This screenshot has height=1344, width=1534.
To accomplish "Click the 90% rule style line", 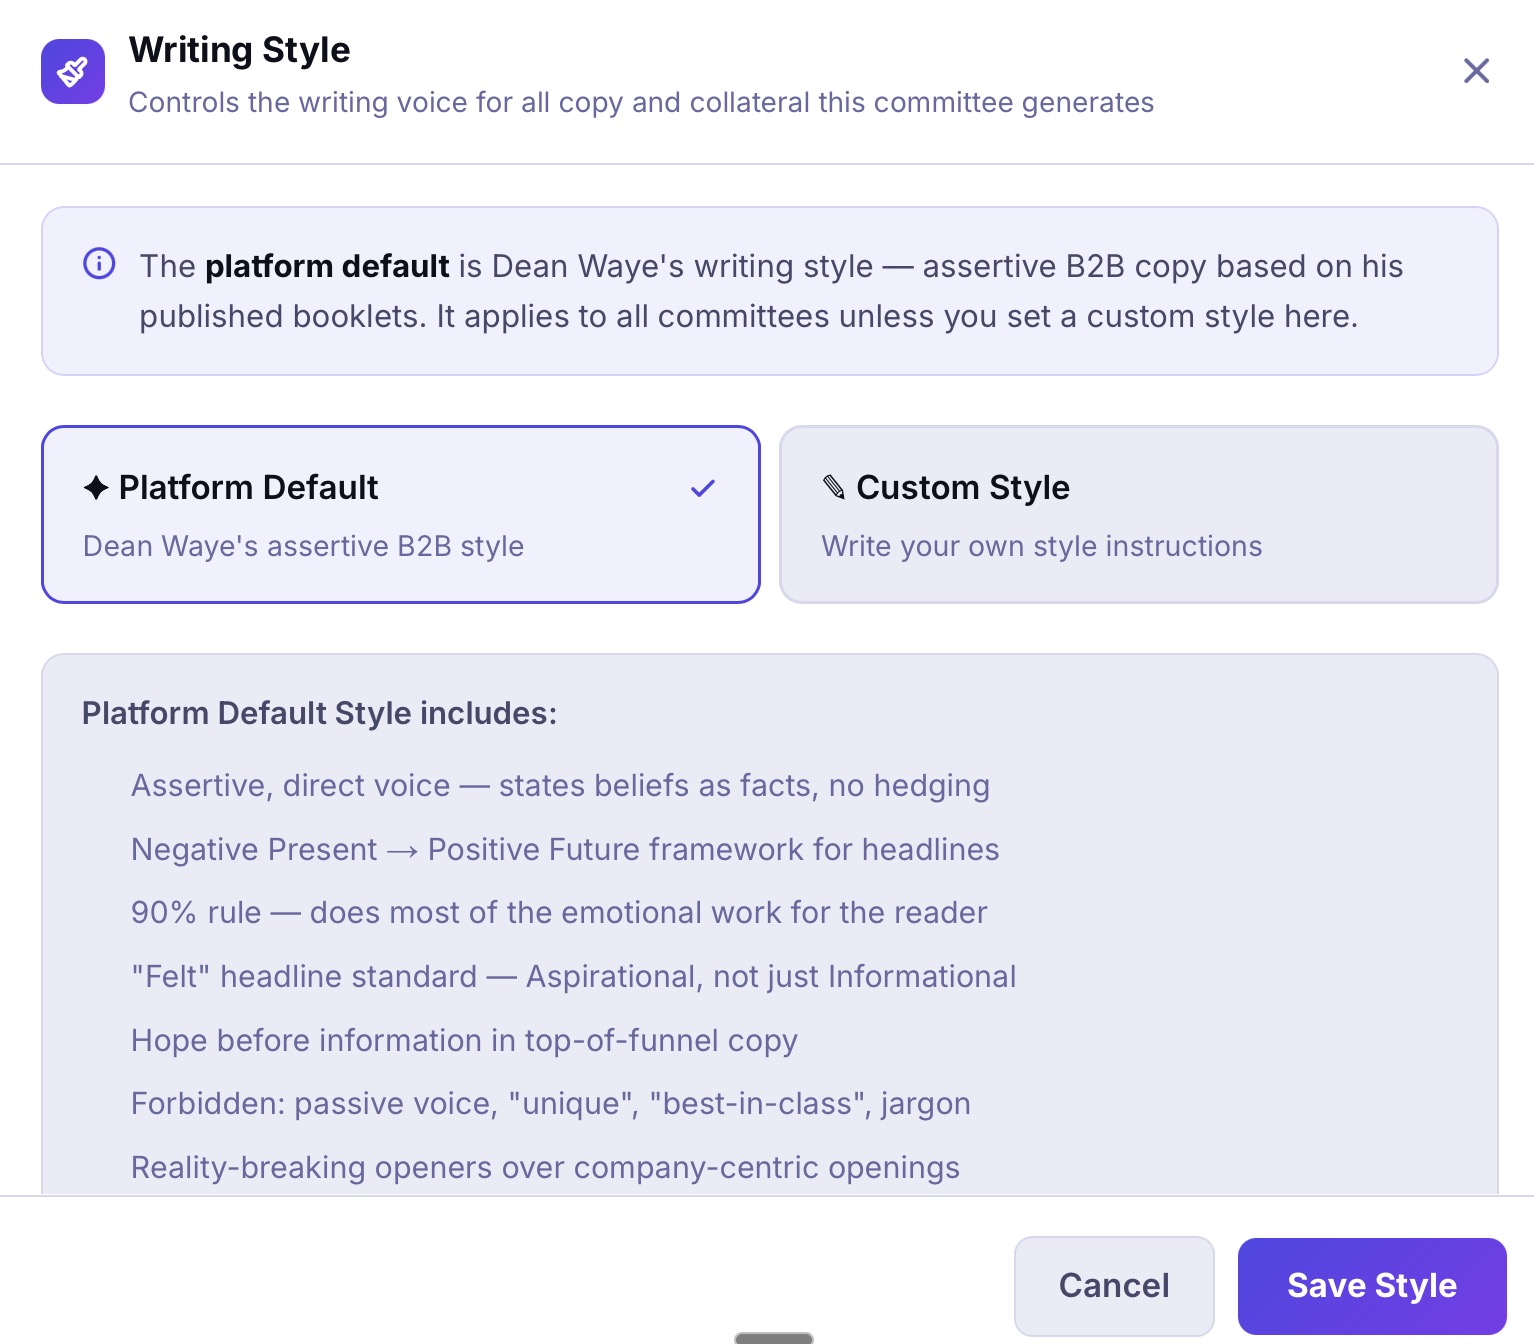I will point(558,913).
